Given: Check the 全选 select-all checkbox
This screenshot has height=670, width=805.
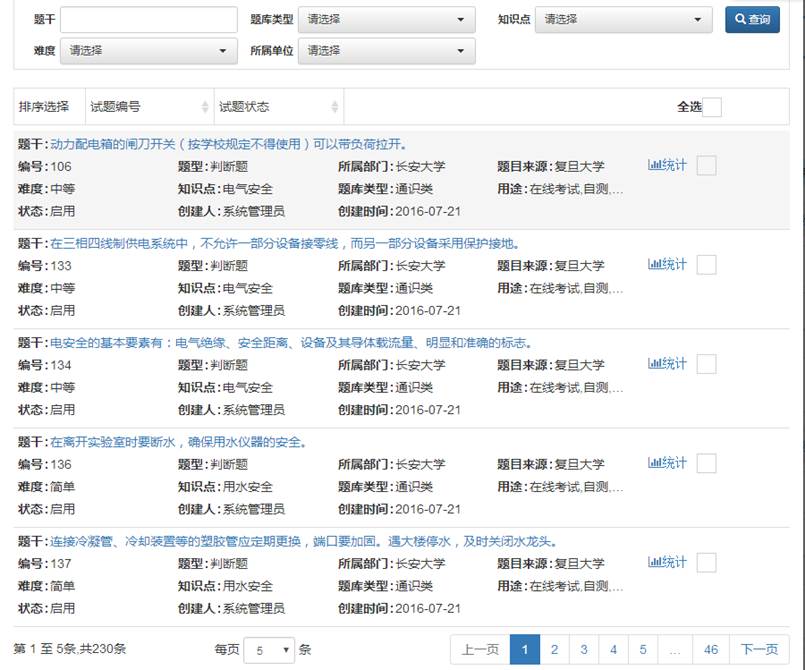Looking at the screenshot, I should coord(712,107).
